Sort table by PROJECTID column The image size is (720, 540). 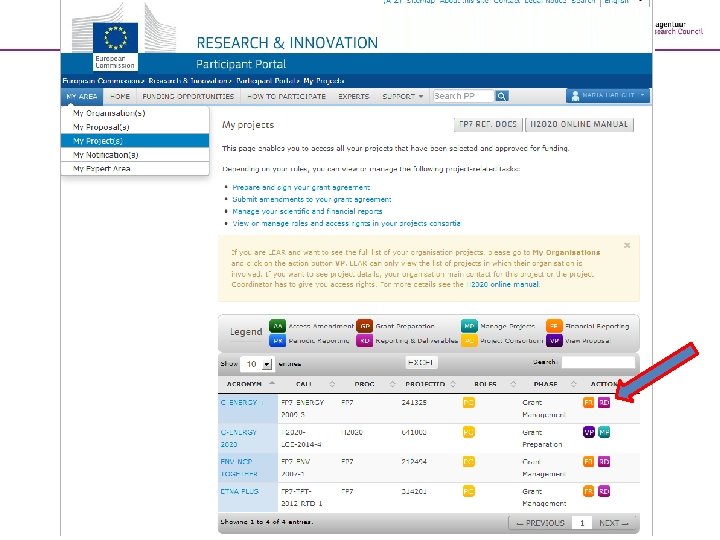[x=429, y=384]
